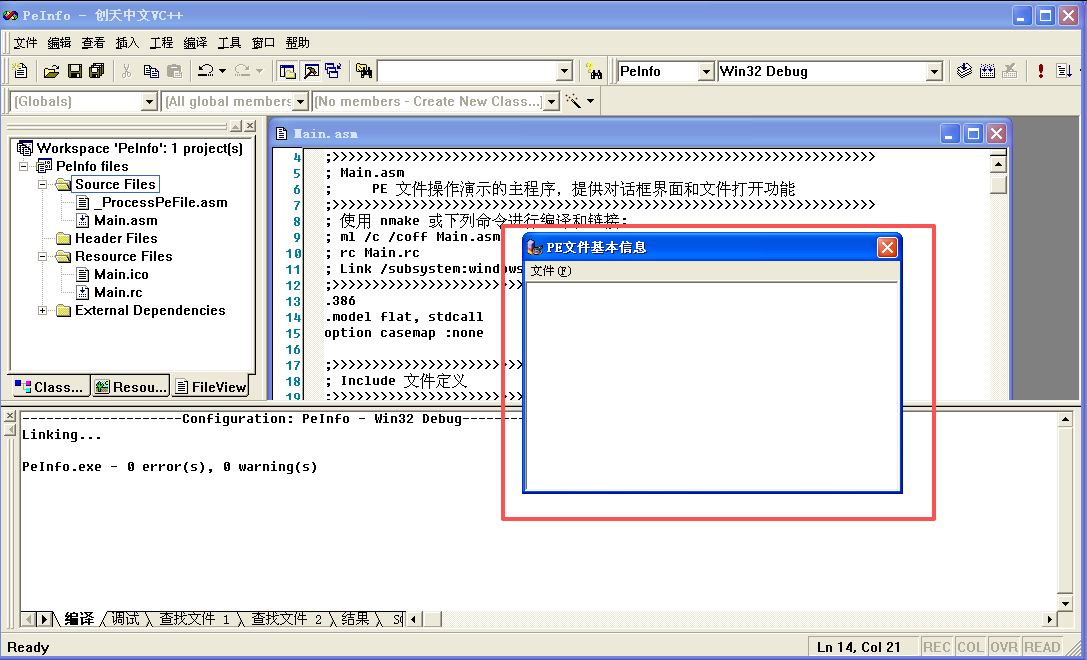1087x660 pixels.
Task: Click the Go debug icon
Action: coord(1063,71)
